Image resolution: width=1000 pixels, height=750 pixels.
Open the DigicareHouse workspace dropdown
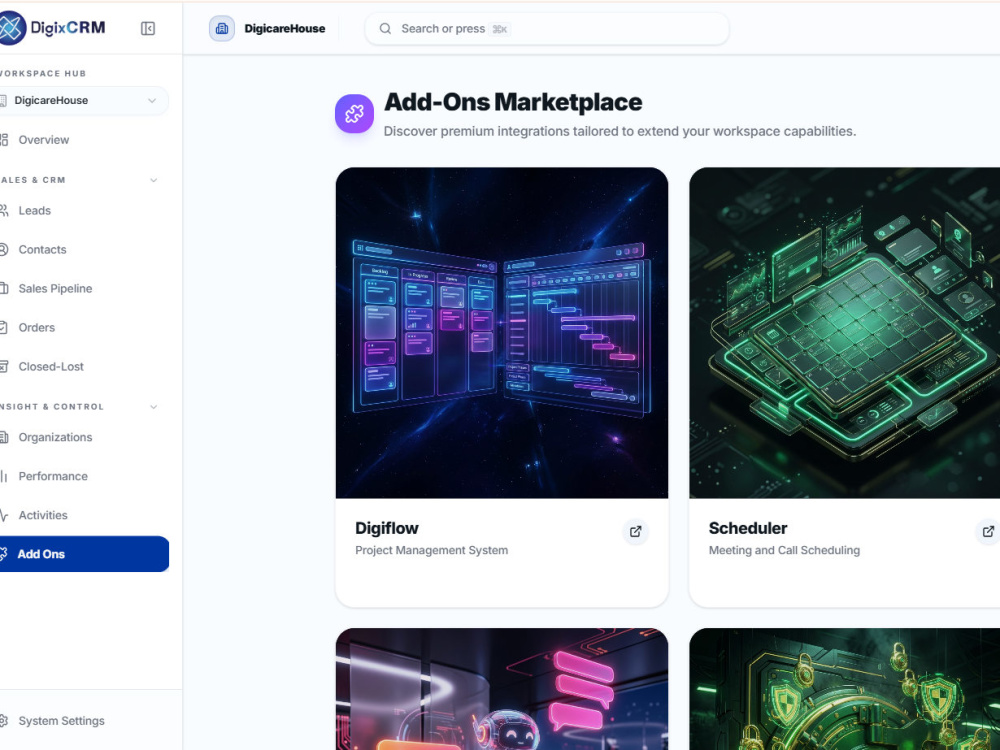pos(83,101)
